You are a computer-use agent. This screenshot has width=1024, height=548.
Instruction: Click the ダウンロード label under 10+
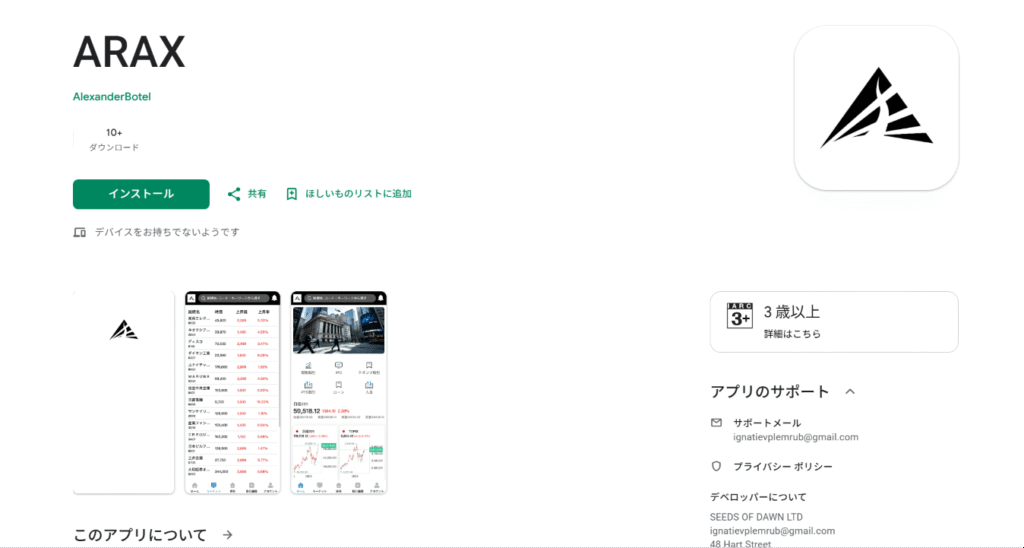click(x=114, y=148)
